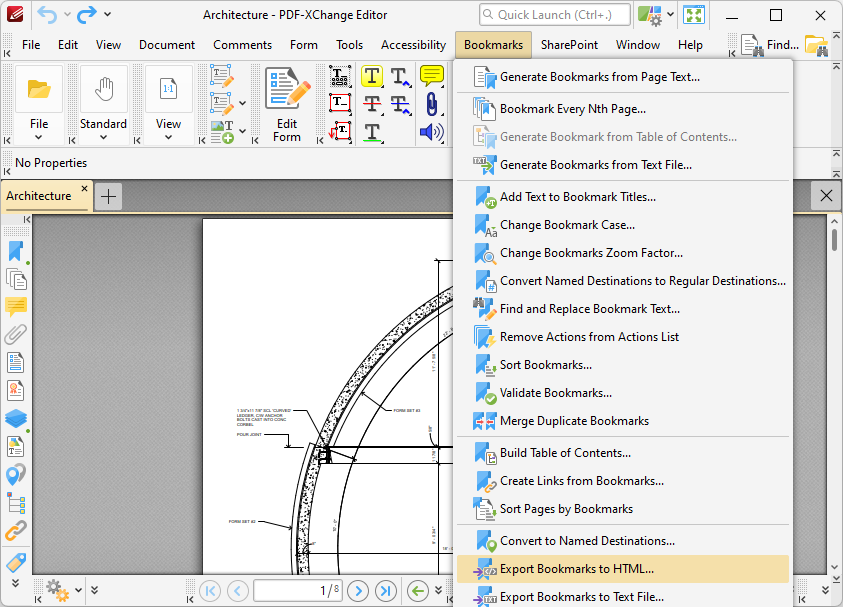The width and height of the screenshot is (843, 607).
Task: Open the Bookmarks pane from the sidebar
Action: 16,251
